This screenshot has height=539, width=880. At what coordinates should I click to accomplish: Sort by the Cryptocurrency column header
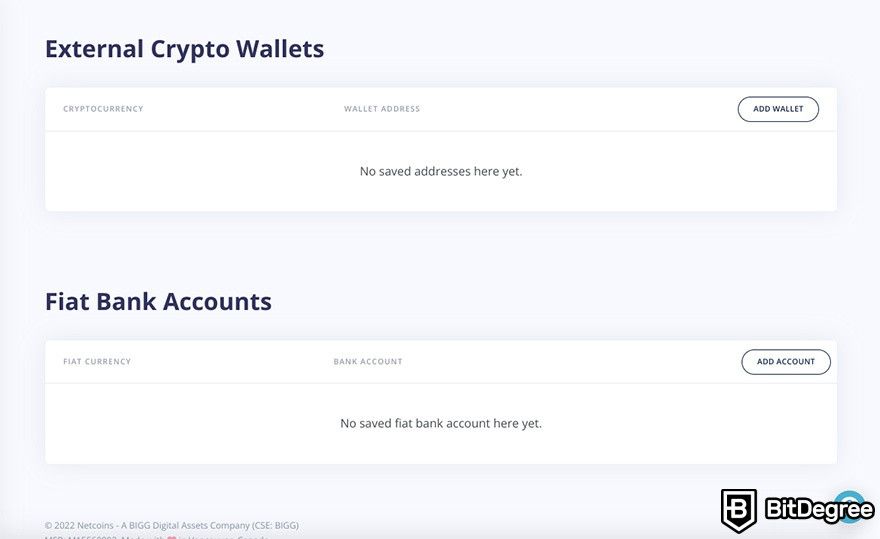pos(103,109)
